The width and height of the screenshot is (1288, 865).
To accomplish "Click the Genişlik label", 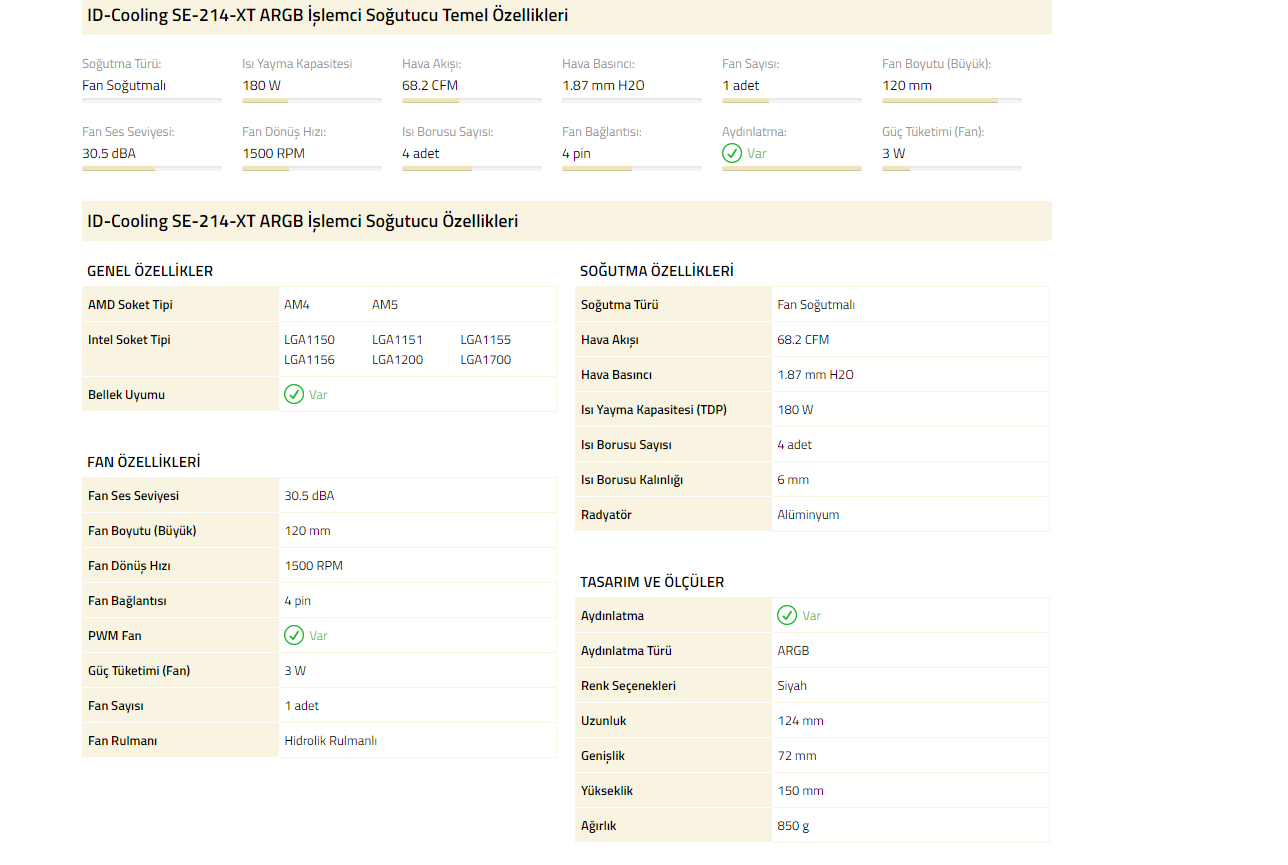I will pyautogui.click(x=603, y=755).
